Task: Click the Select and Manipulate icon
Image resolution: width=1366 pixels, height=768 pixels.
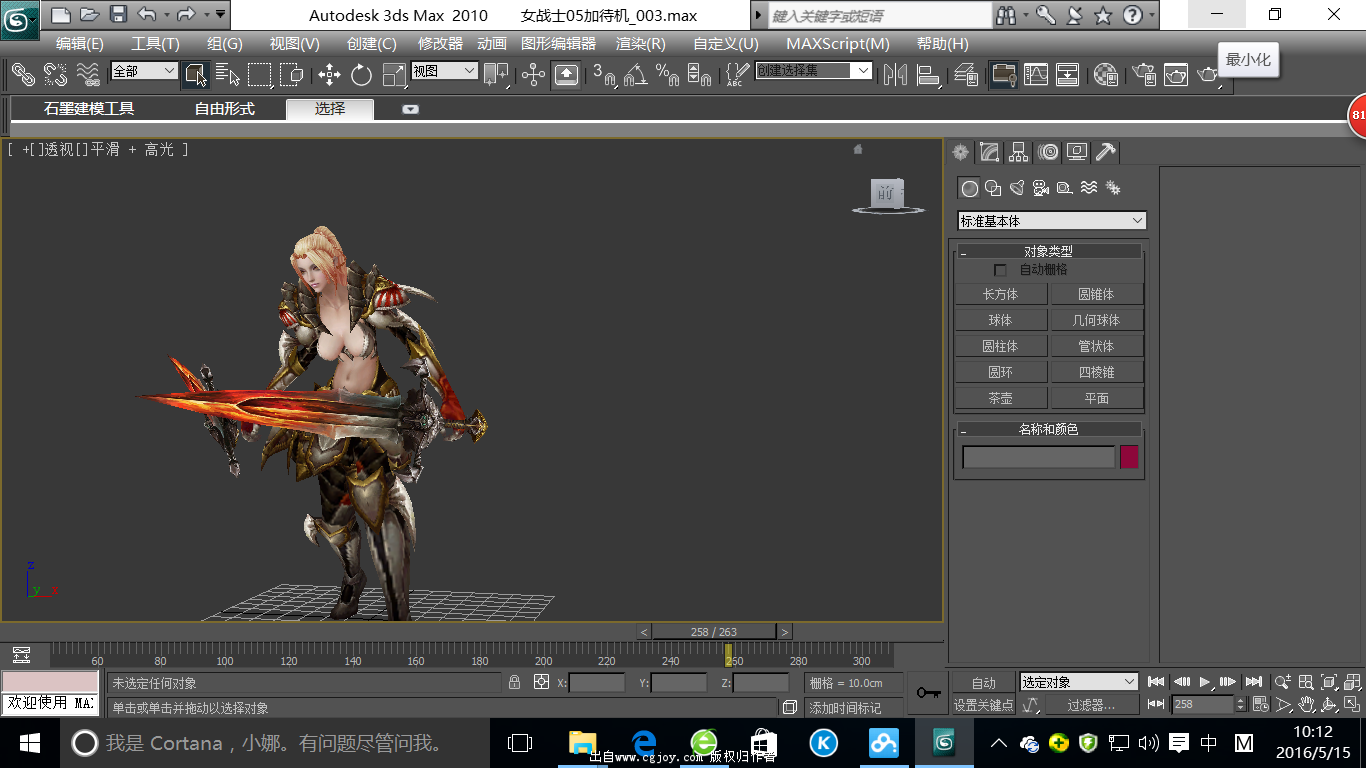Action: [x=533, y=74]
